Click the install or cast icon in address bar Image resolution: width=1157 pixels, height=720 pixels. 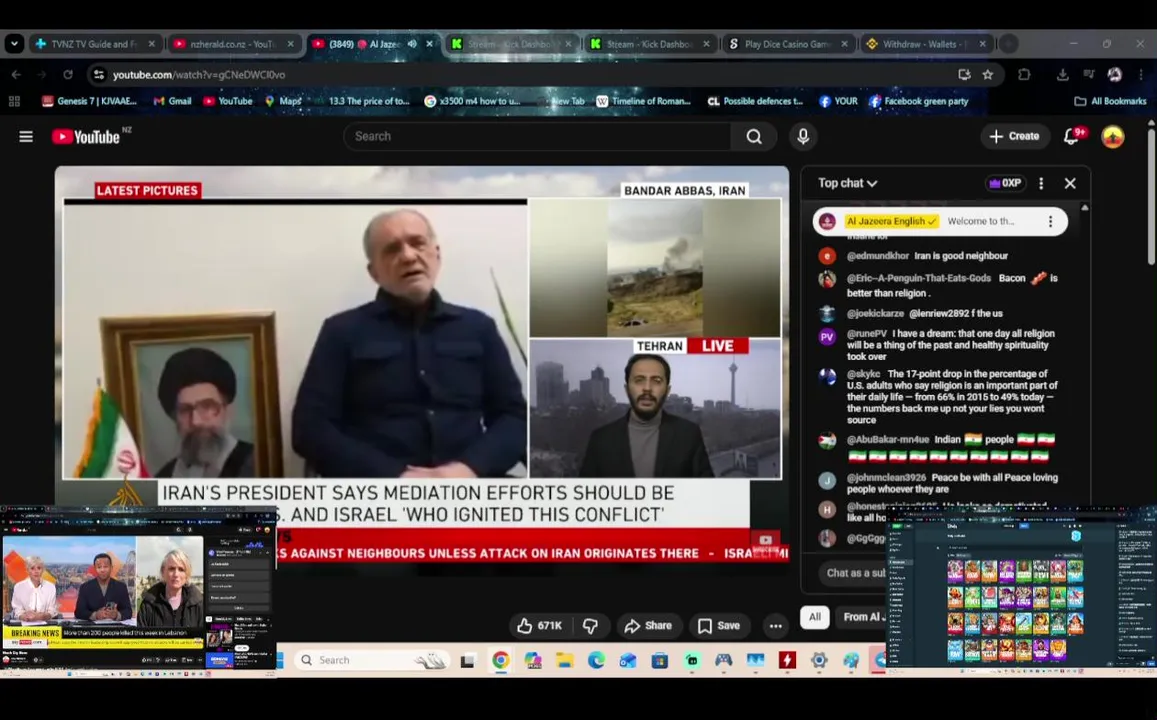click(964, 75)
